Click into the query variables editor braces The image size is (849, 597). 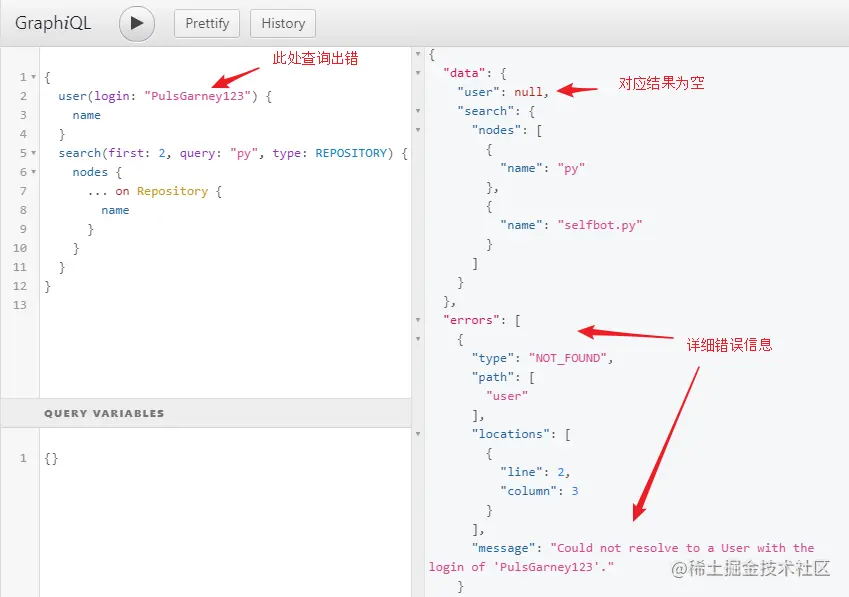tap(51, 458)
